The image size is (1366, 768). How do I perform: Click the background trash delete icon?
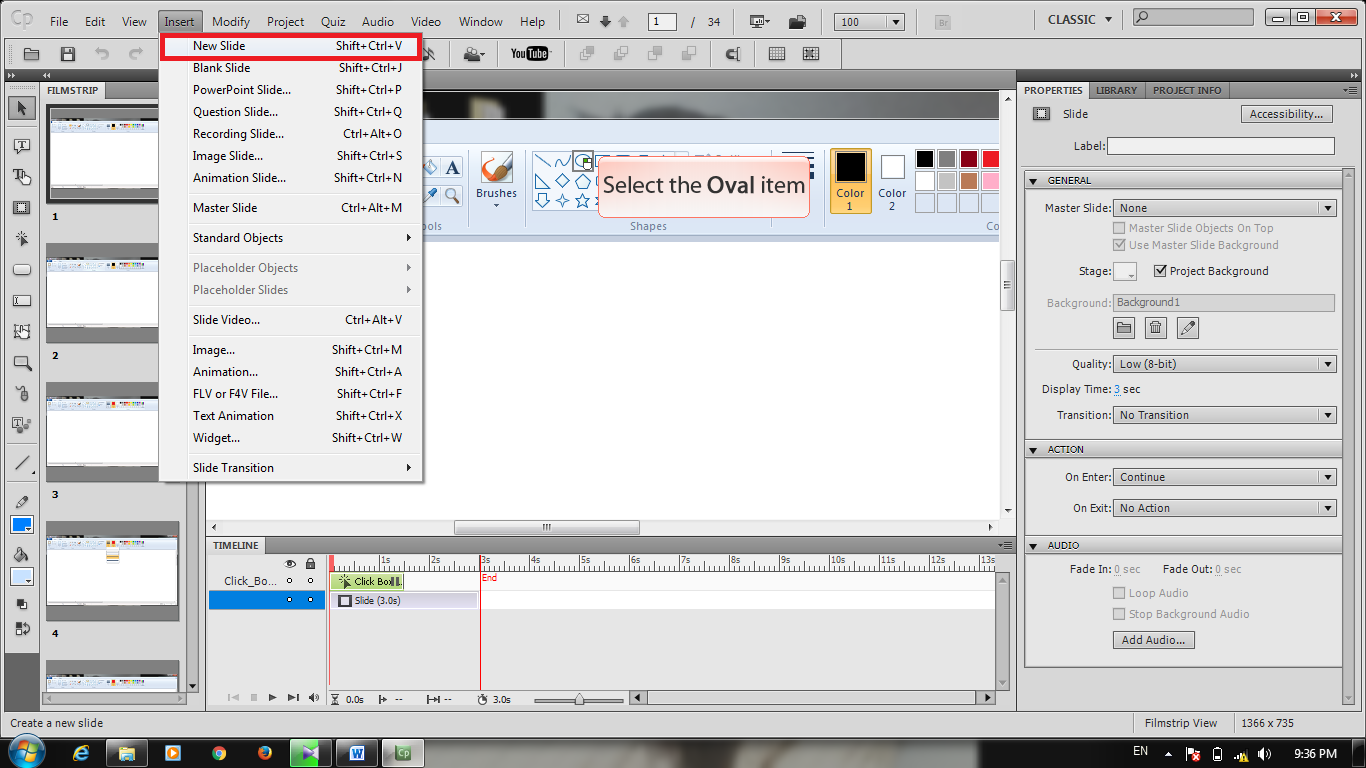pos(1156,327)
